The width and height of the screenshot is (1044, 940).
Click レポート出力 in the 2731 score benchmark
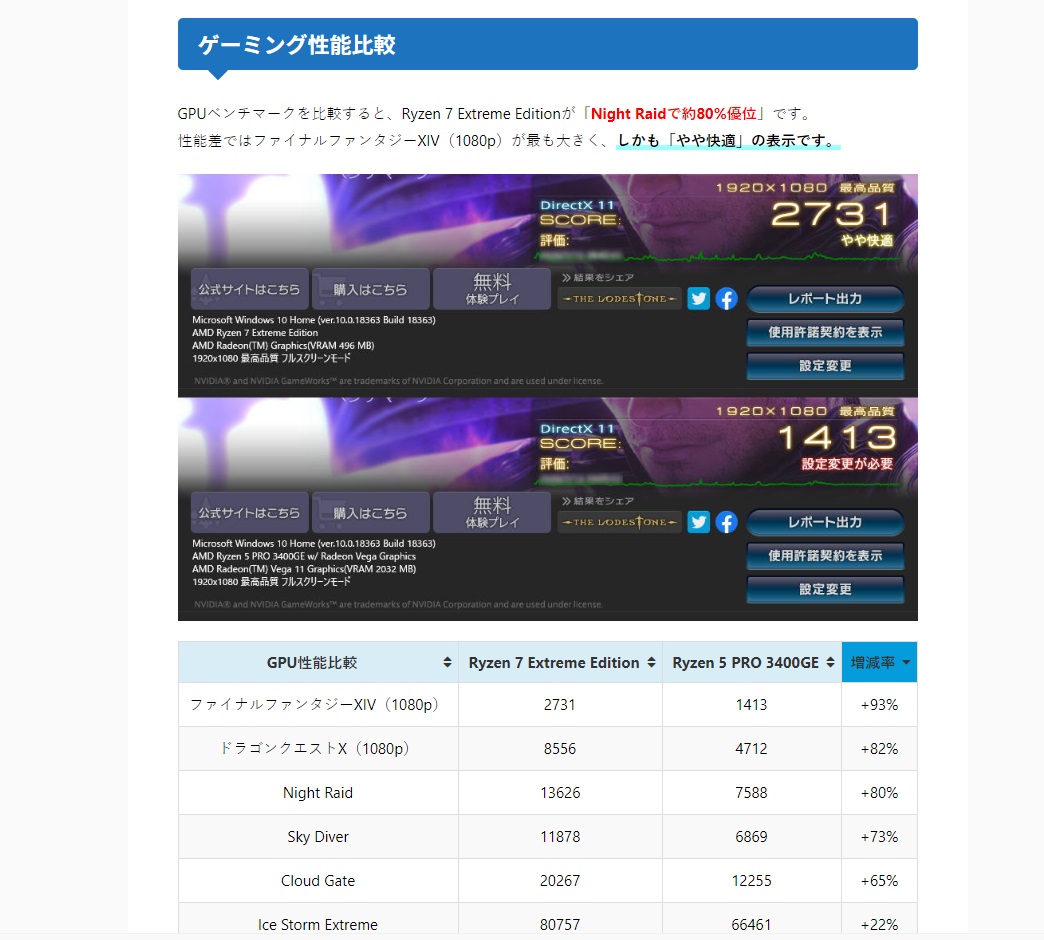point(825,299)
